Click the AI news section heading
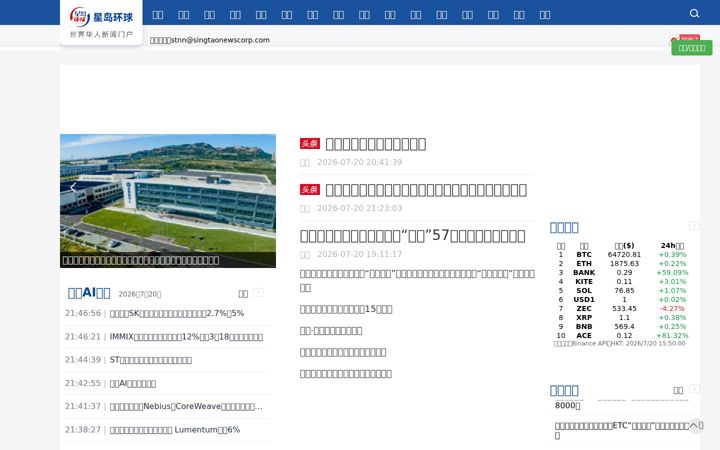Viewport: 720px width, 450px height. point(89,293)
